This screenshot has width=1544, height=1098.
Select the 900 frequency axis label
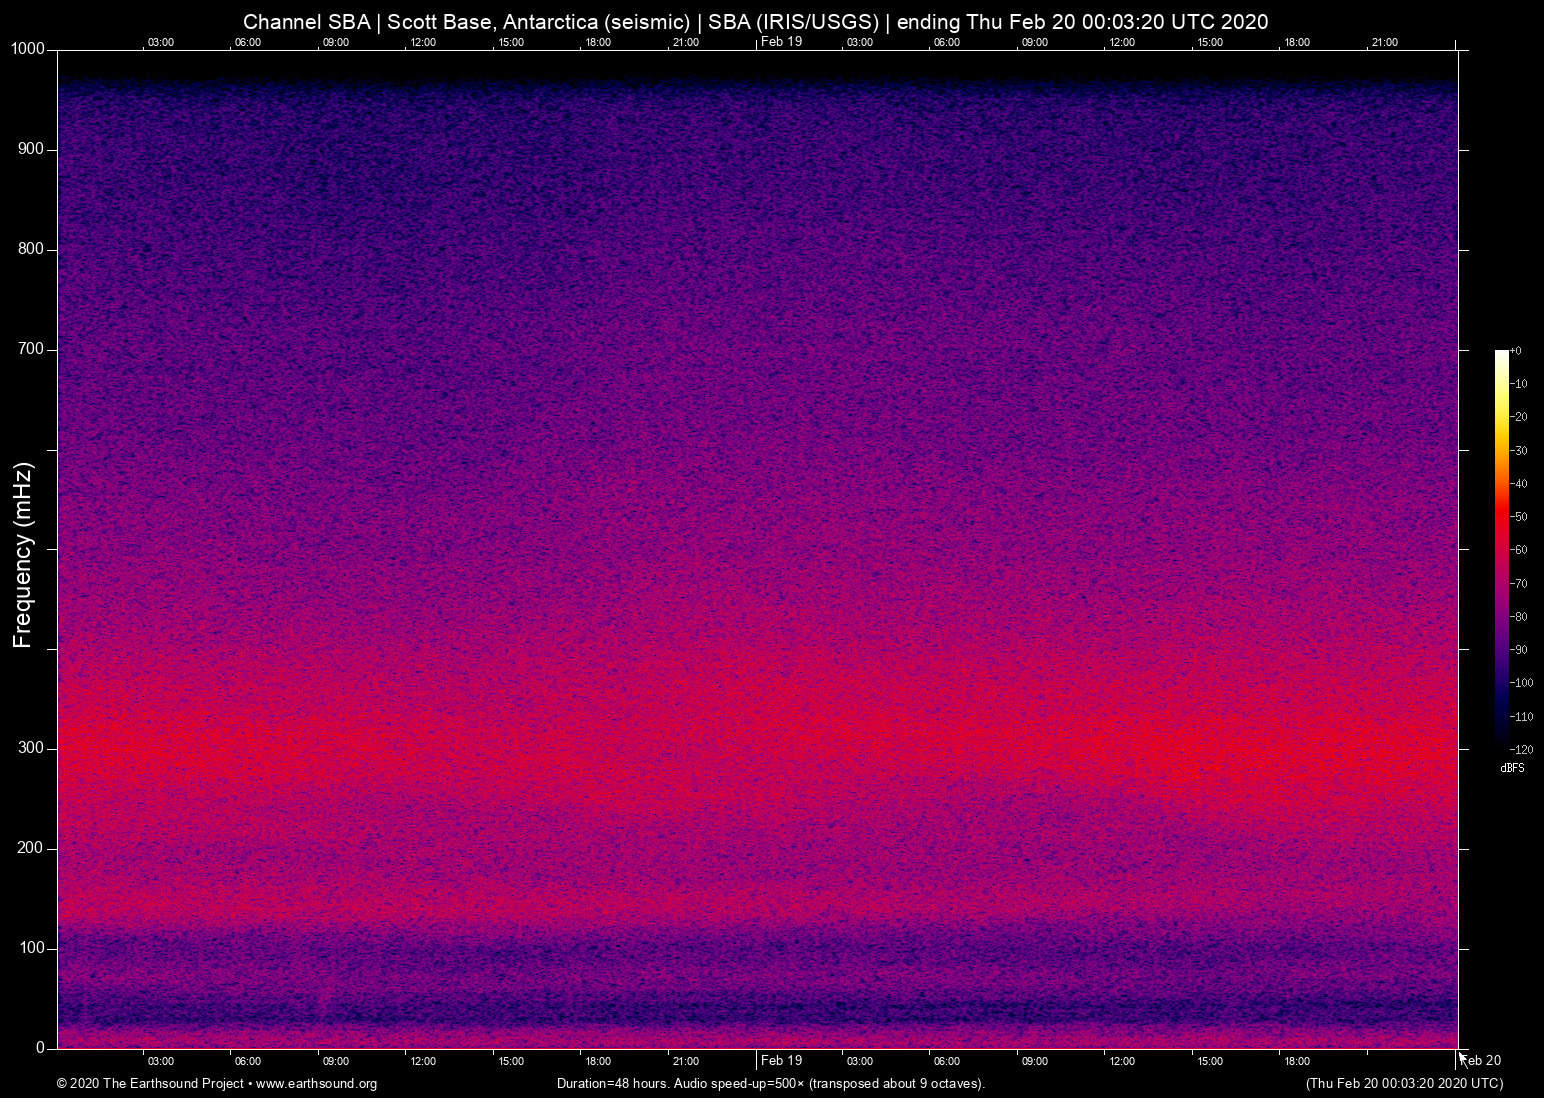32,149
